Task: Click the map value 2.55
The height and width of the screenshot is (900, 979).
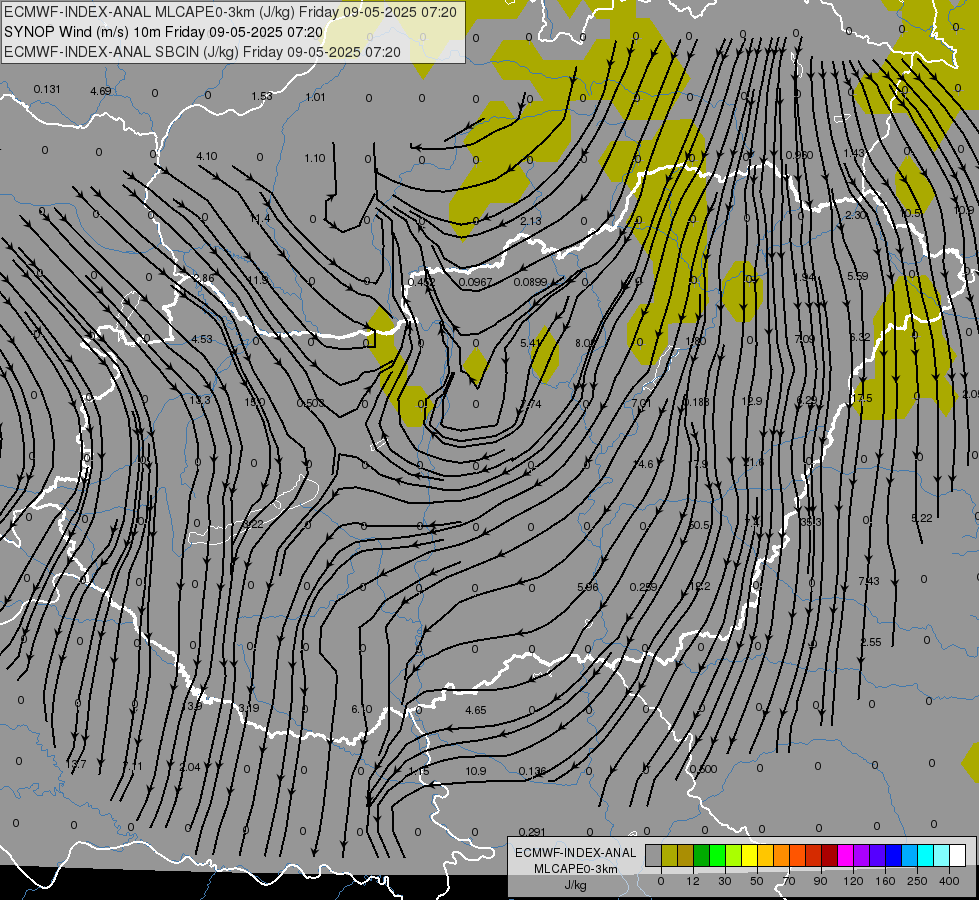Action: point(871,642)
